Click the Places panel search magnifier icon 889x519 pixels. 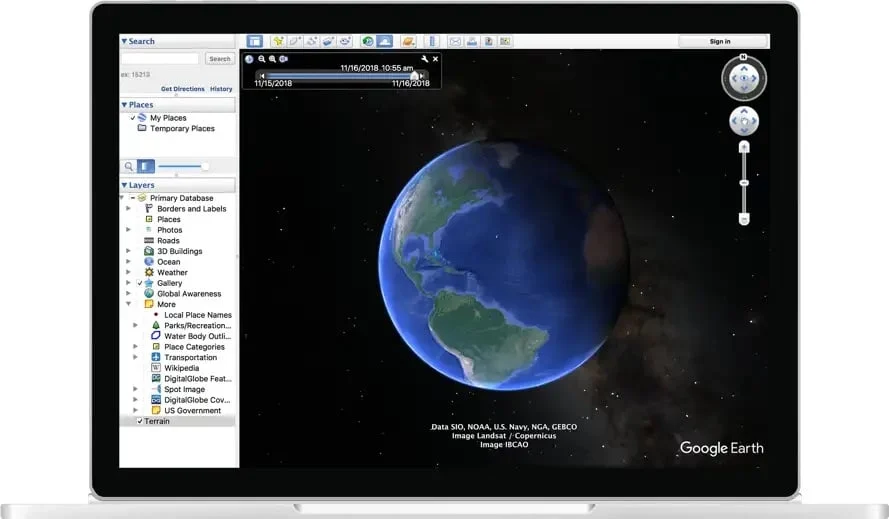coord(129,166)
